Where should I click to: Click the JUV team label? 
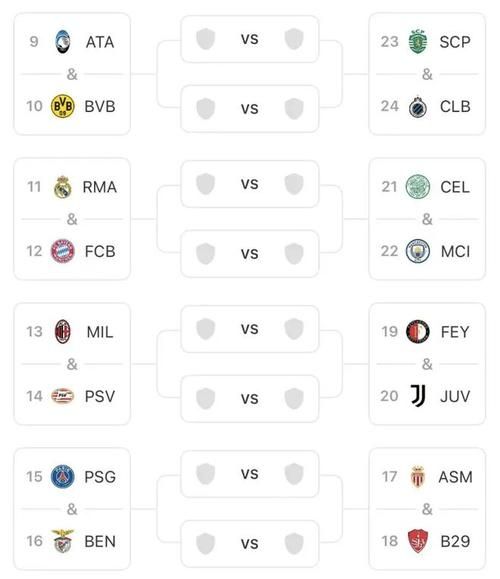point(455,396)
